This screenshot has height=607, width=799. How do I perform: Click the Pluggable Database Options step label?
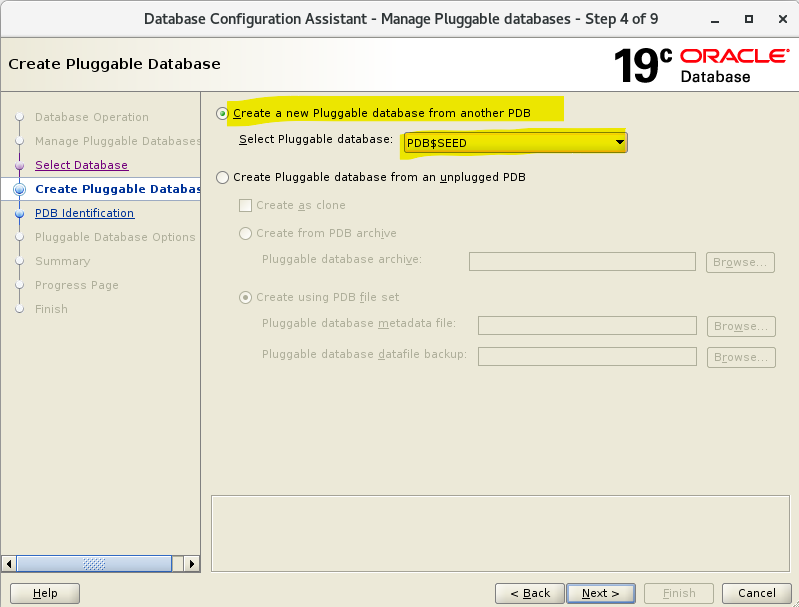pyautogui.click(x=115, y=237)
